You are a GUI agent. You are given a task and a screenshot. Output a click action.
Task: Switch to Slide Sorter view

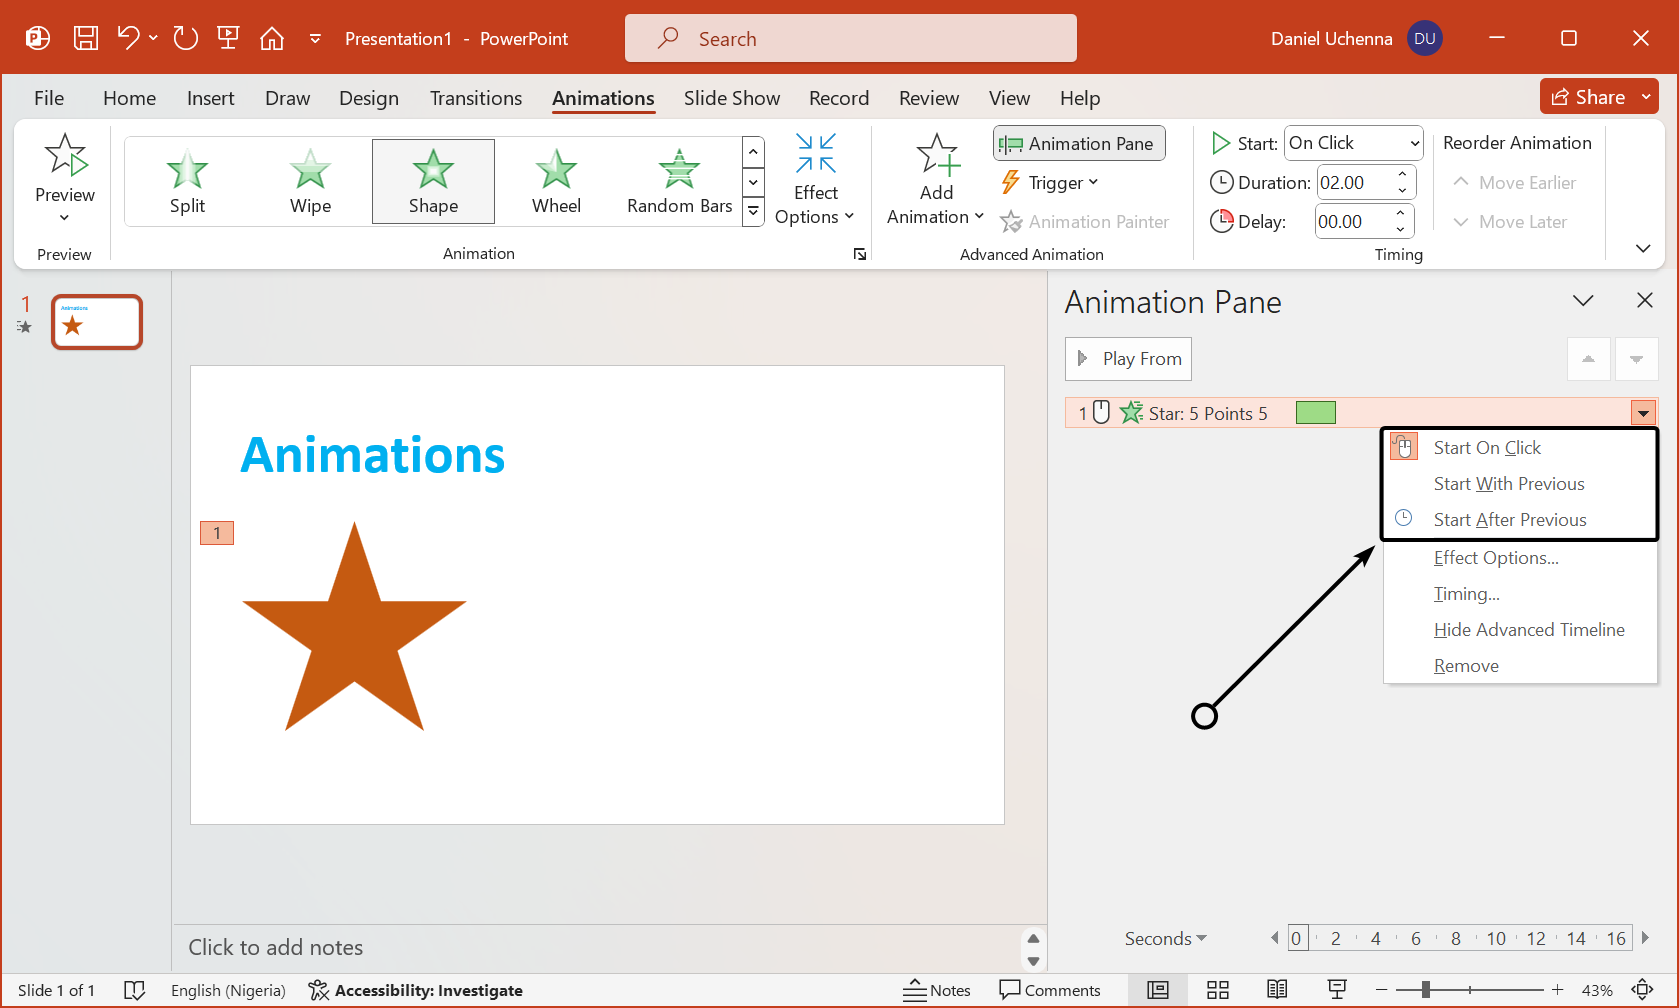point(1217,990)
